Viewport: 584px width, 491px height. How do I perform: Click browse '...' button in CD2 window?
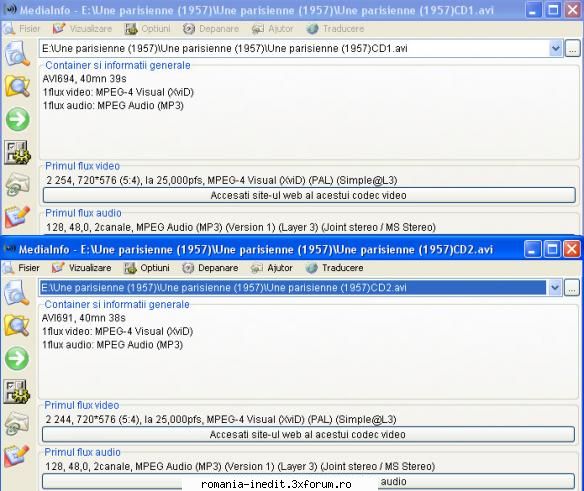[572, 288]
